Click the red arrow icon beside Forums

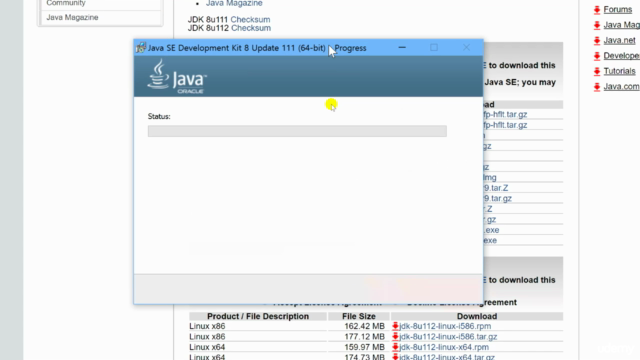pyautogui.click(x=597, y=10)
